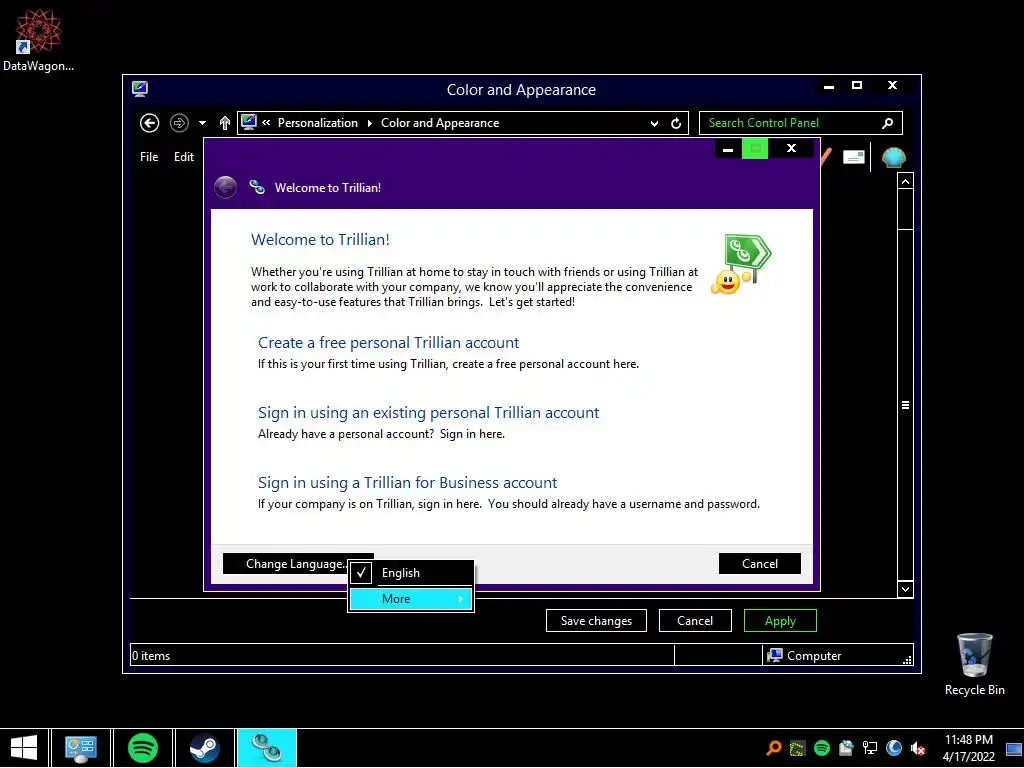The width and height of the screenshot is (1024, 768).
Task: Click the envelope icon in Control Panel toolbar
Action: pyautogui.click(x=854, y=157)
